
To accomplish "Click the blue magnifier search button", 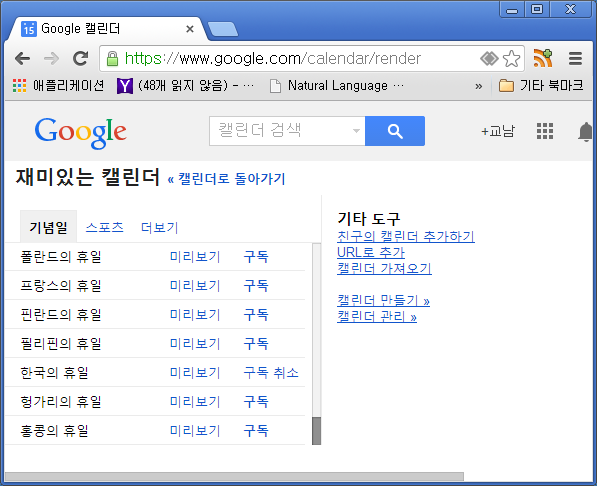I will [x=395, y=131].
